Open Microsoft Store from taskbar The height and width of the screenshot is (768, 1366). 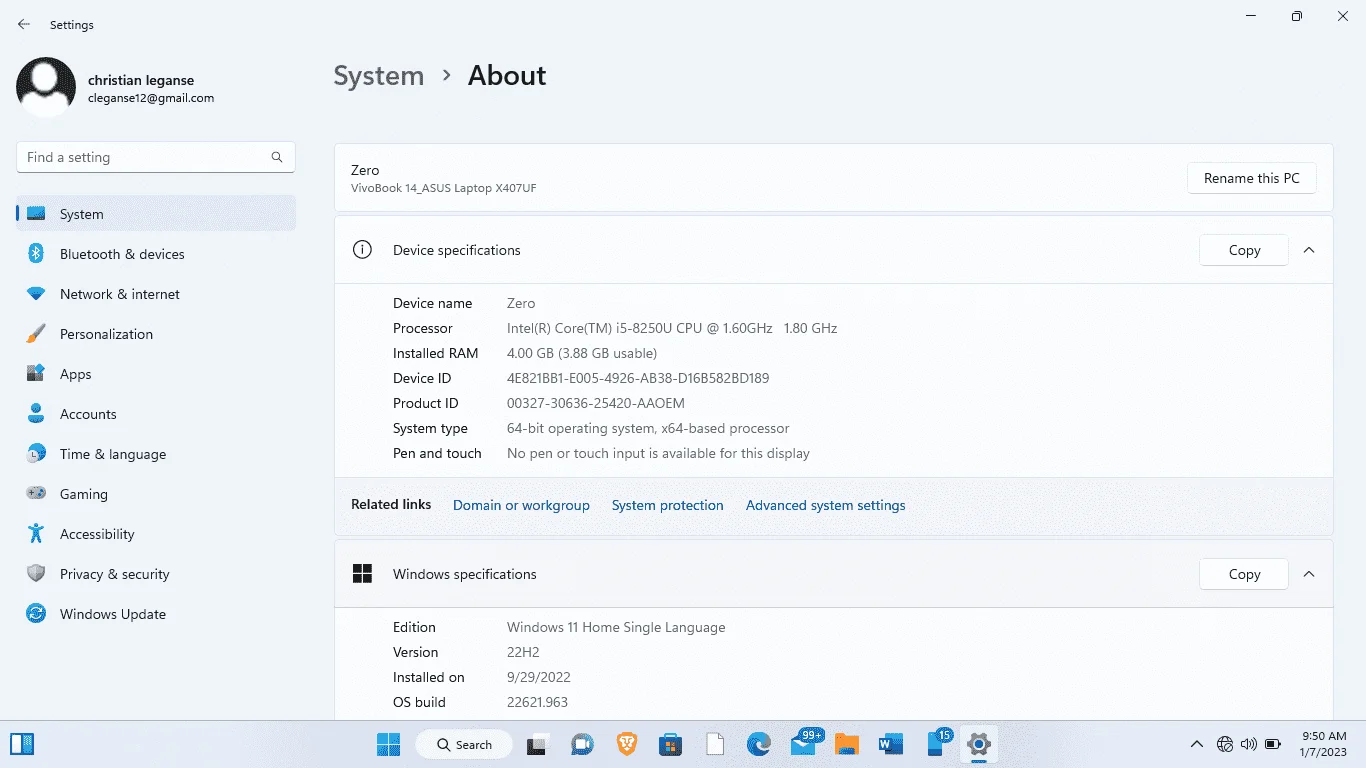pyautogui.click(x=670, y=744)
